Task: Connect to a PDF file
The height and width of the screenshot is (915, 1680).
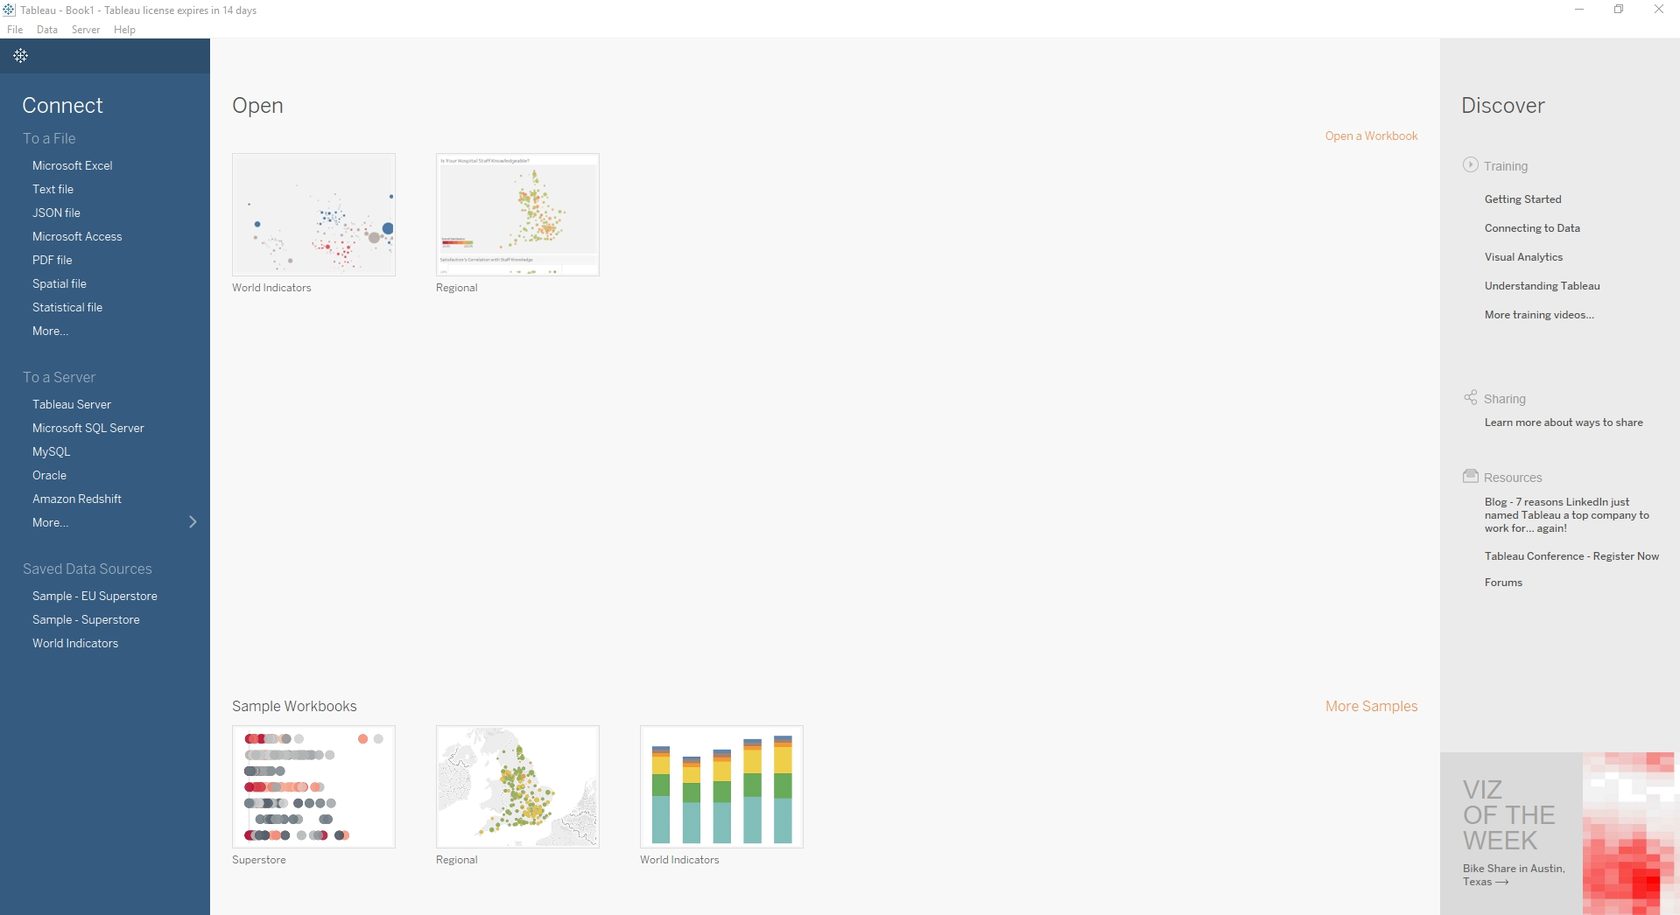Action: point(52,260)
